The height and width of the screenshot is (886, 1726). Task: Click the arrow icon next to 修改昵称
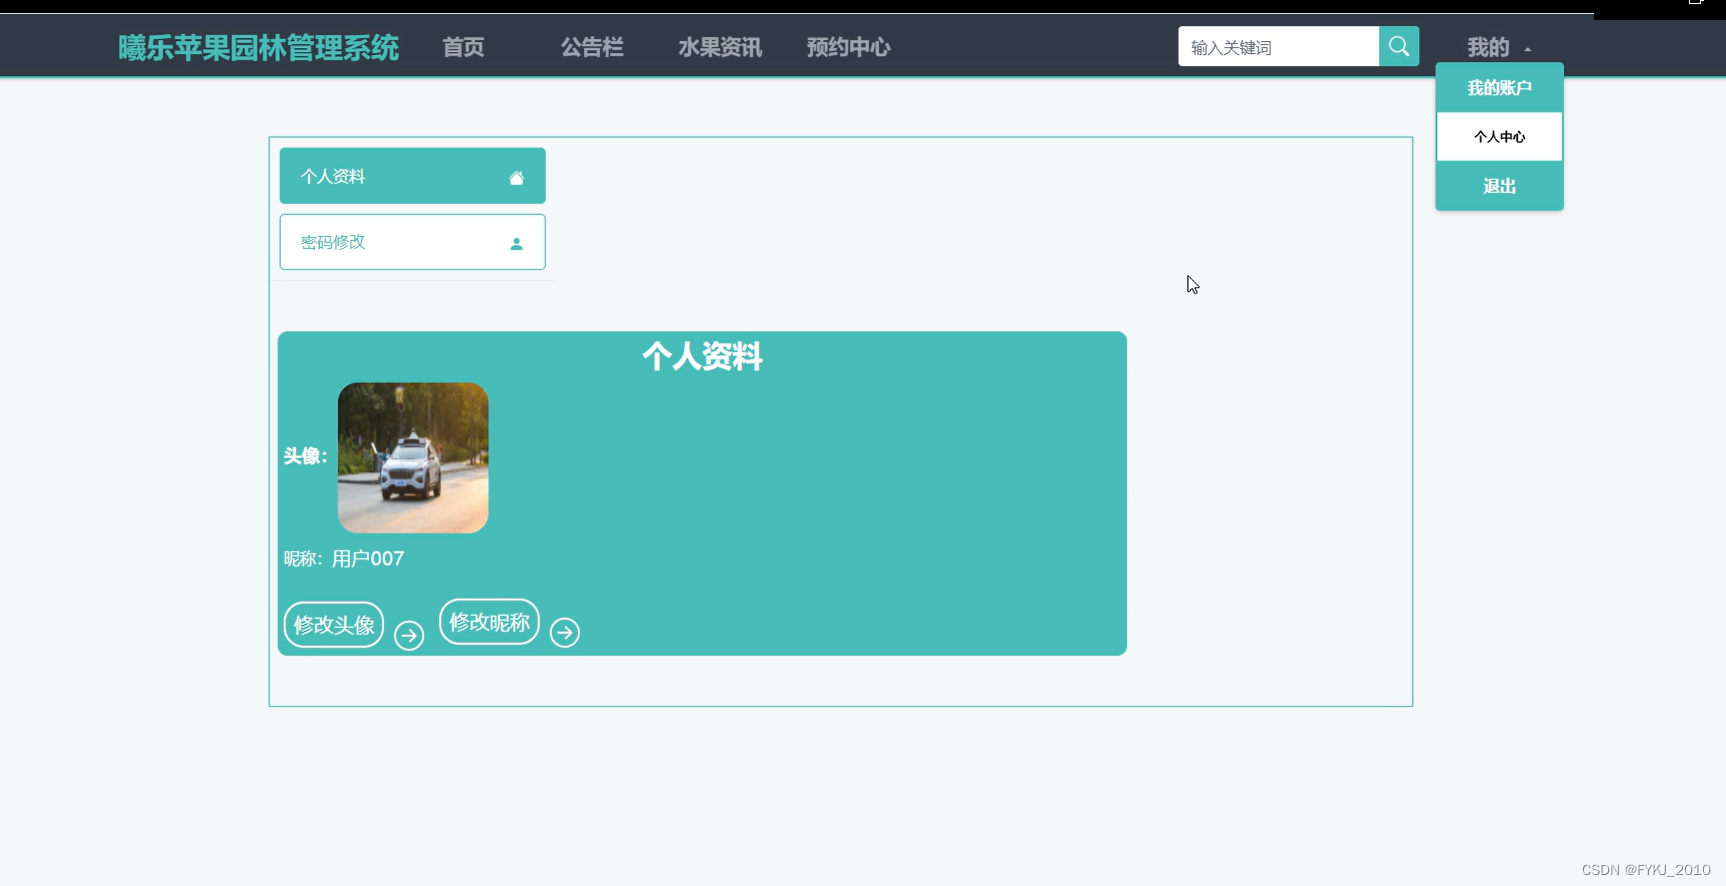[x=565, y=632]
